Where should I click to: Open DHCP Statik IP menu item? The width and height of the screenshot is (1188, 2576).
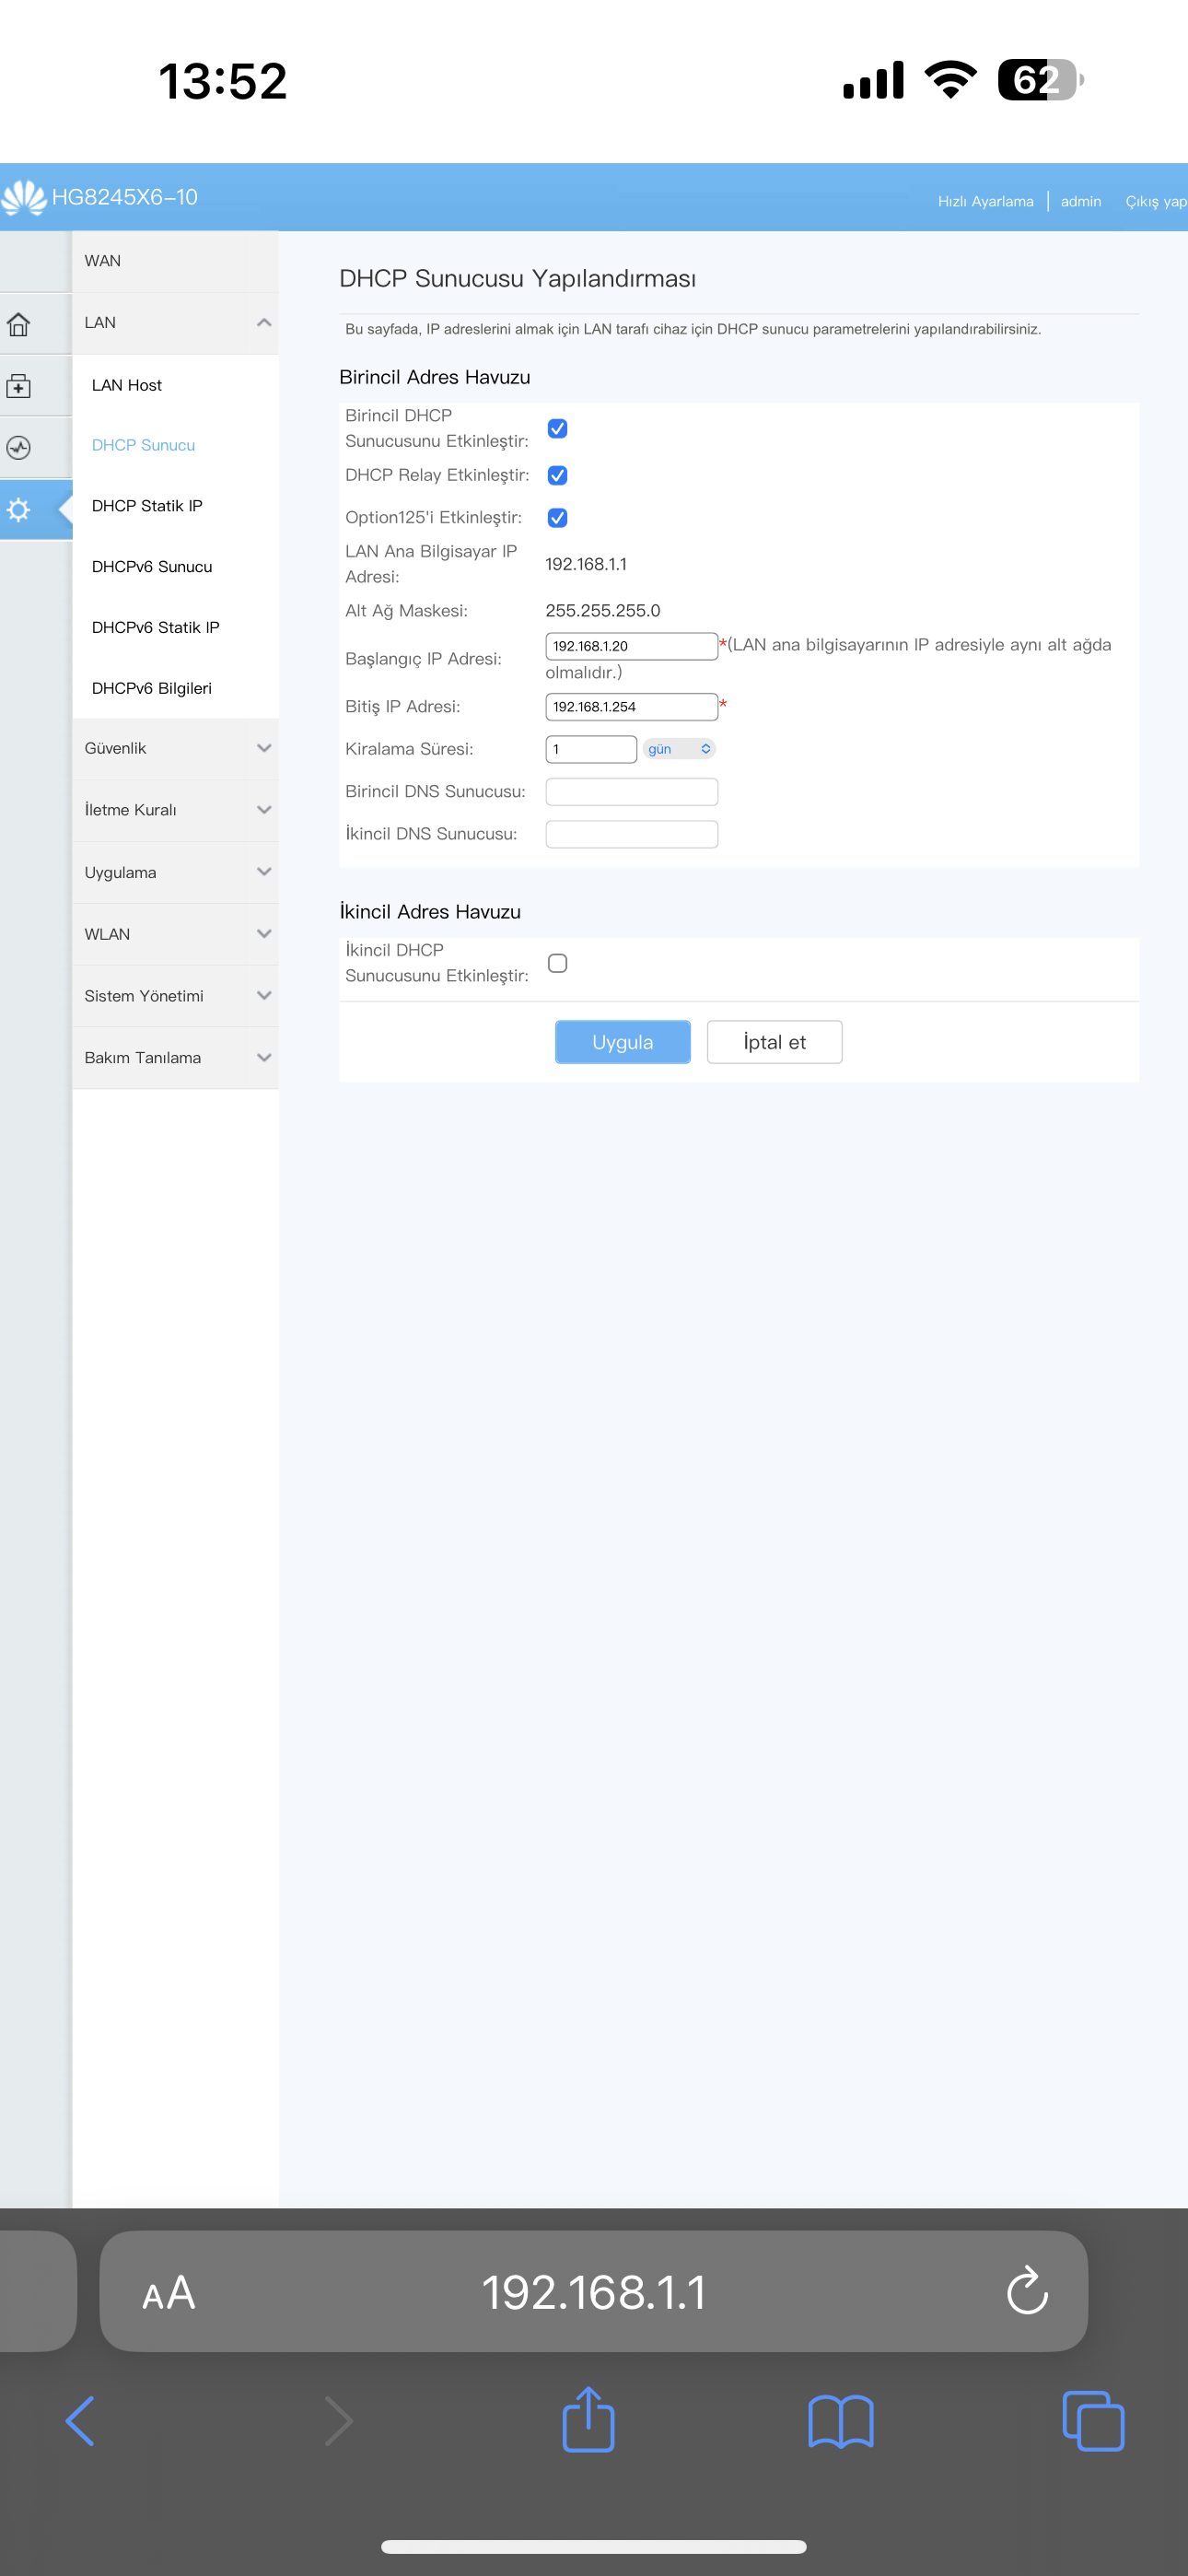point(147,506)
